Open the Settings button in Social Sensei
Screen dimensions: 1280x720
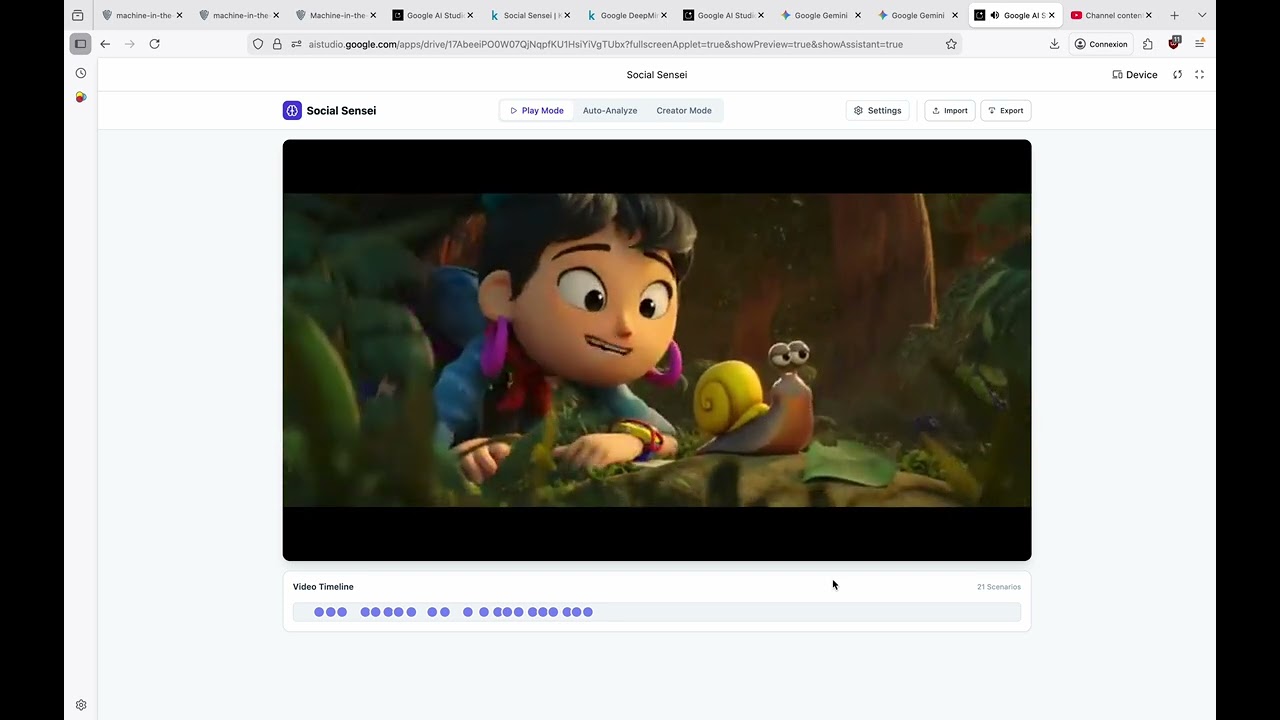click(878, 111)
